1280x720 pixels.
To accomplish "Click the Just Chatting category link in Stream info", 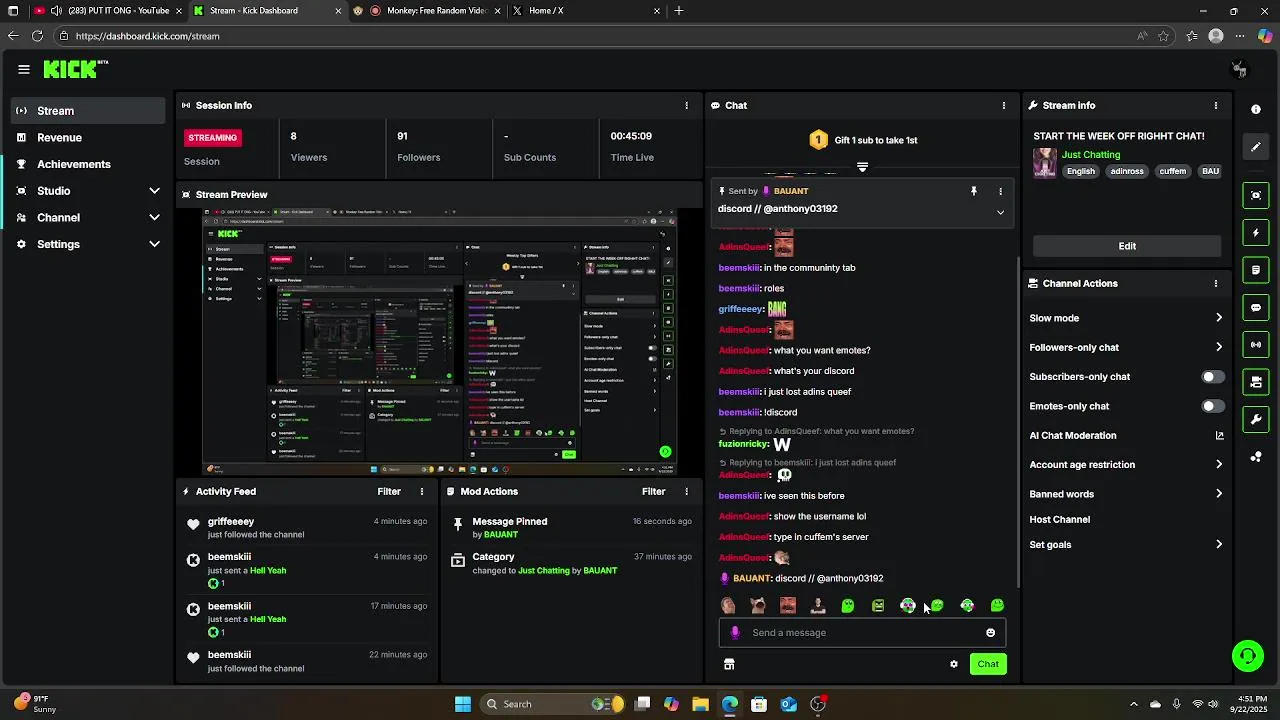I will (1091, 155).
